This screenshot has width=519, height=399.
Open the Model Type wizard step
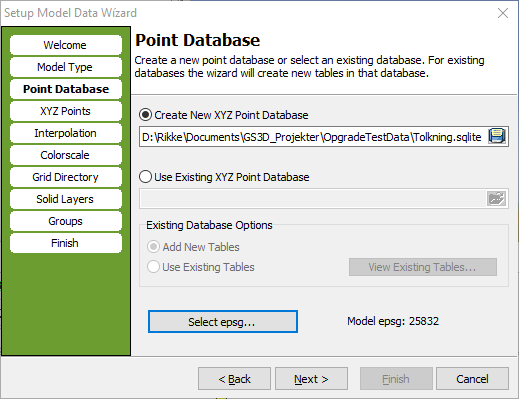66,67
